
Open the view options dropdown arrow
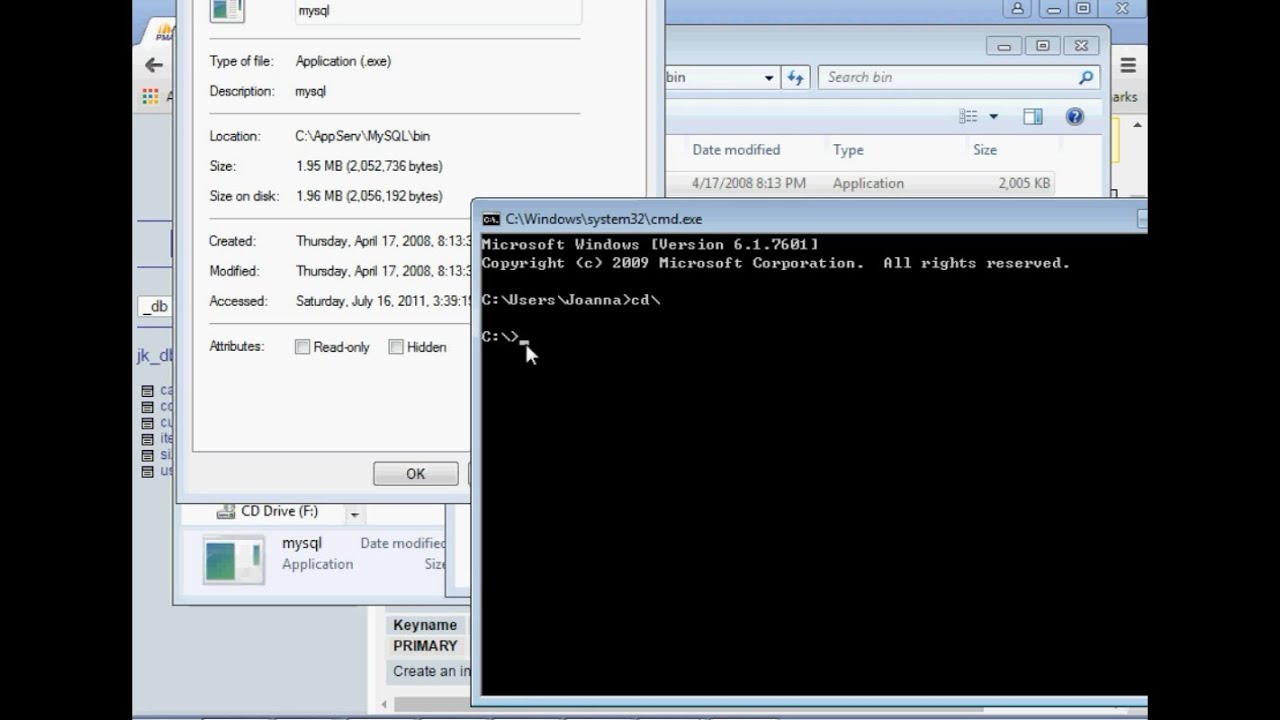pos(993,117)
